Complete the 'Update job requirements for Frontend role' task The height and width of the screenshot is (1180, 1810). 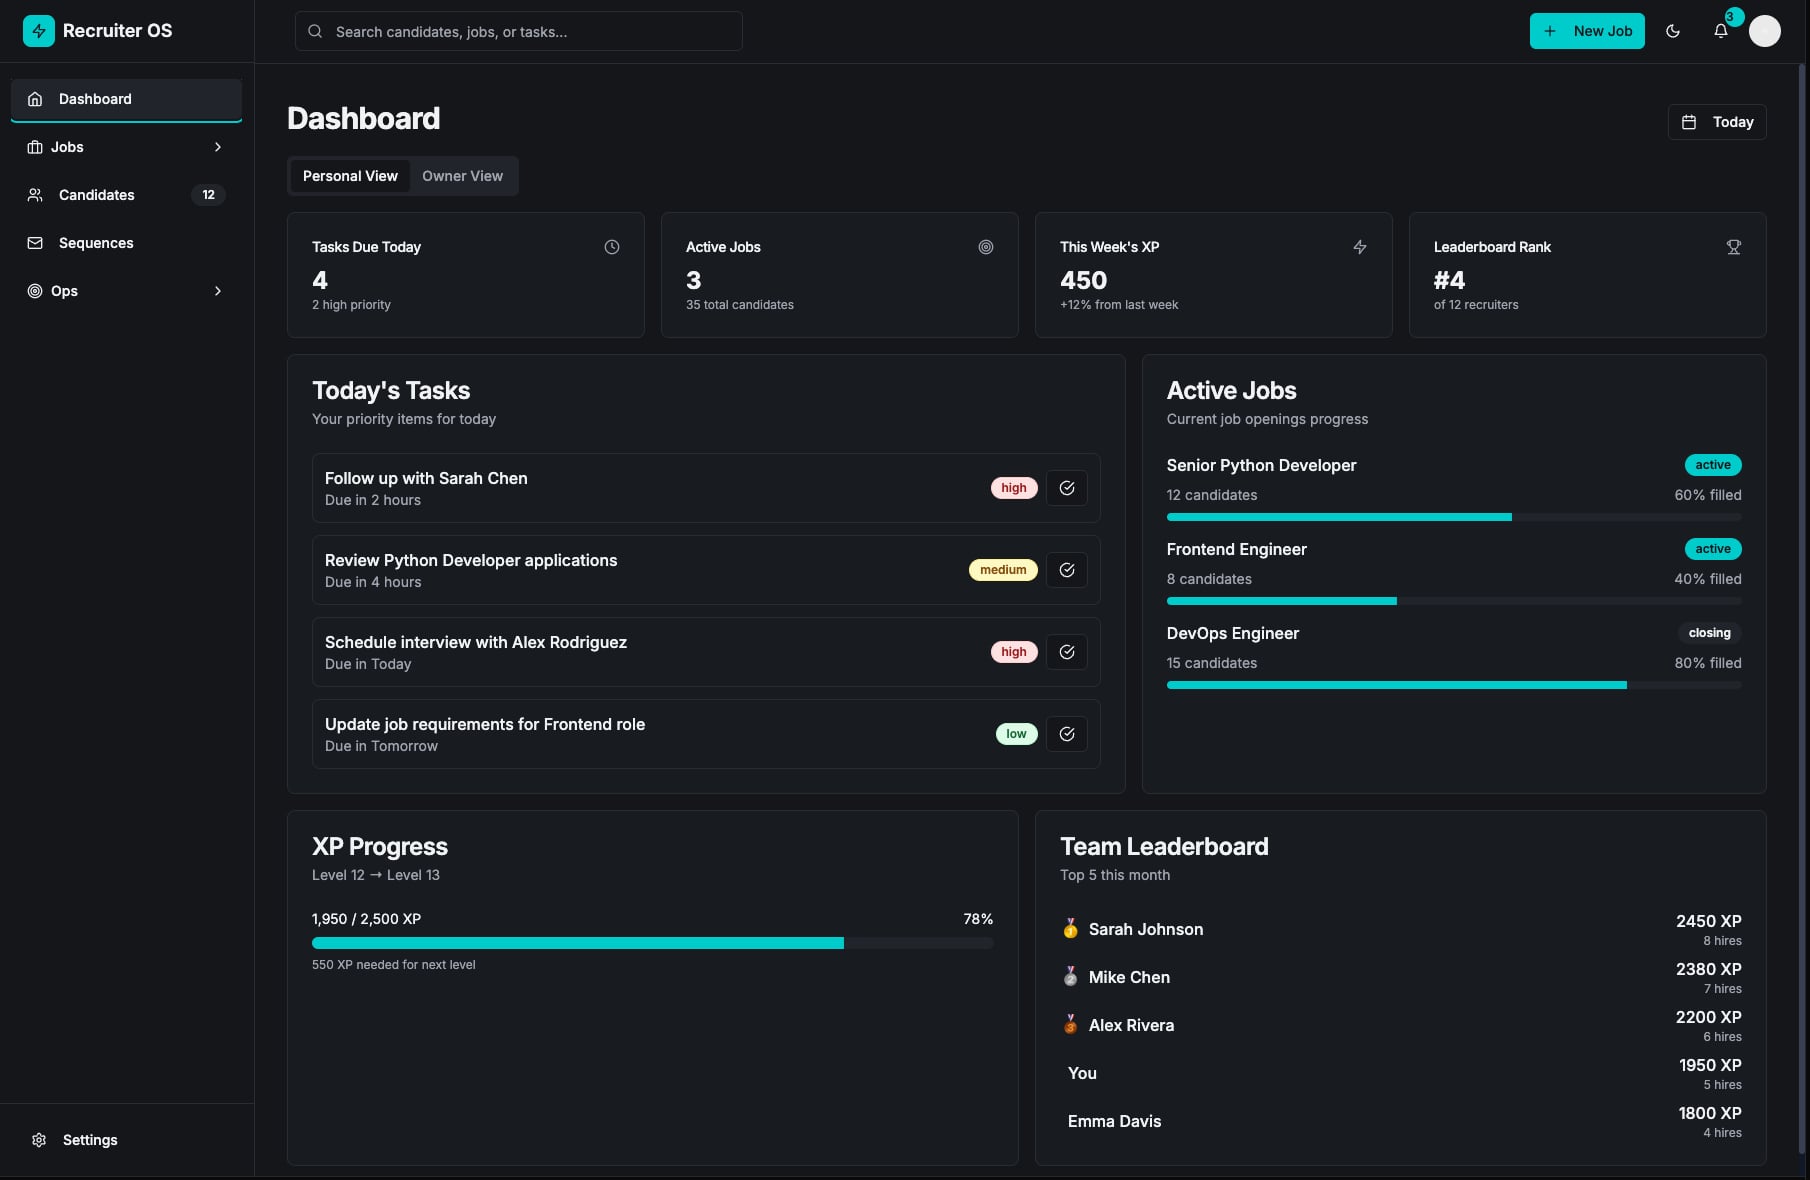(1067, 734)
